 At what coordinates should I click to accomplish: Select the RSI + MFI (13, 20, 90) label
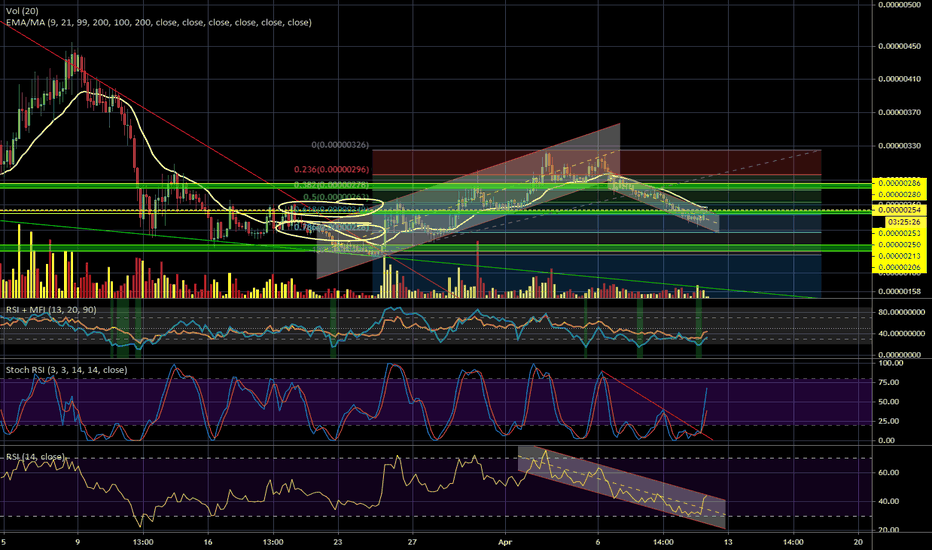point(52,310)
